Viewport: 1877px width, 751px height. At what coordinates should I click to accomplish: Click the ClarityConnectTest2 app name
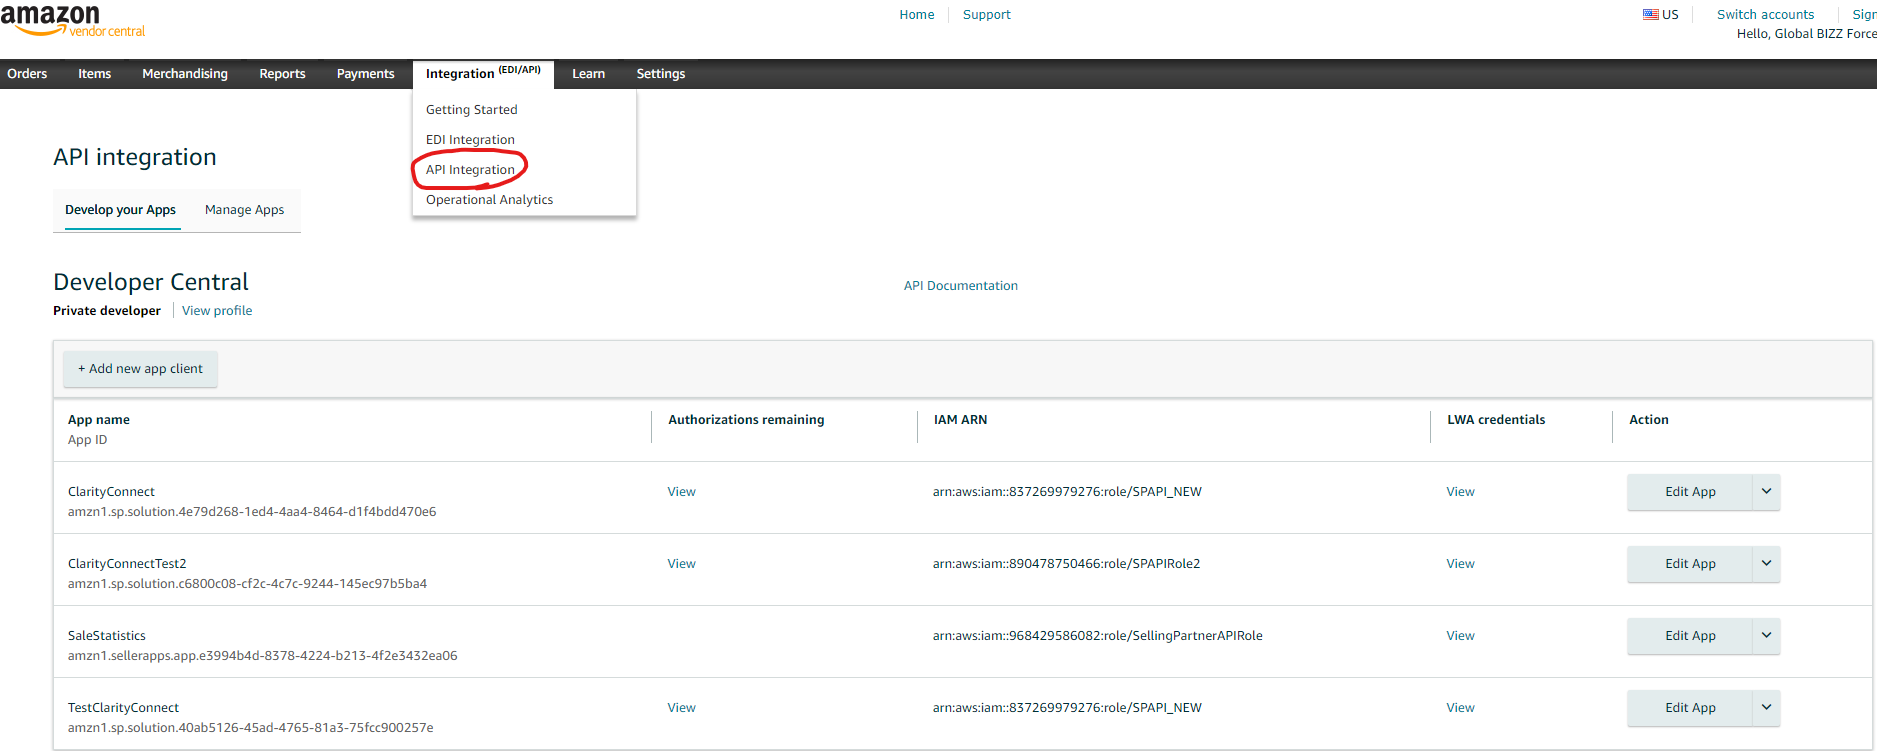[x=127, y=564]
